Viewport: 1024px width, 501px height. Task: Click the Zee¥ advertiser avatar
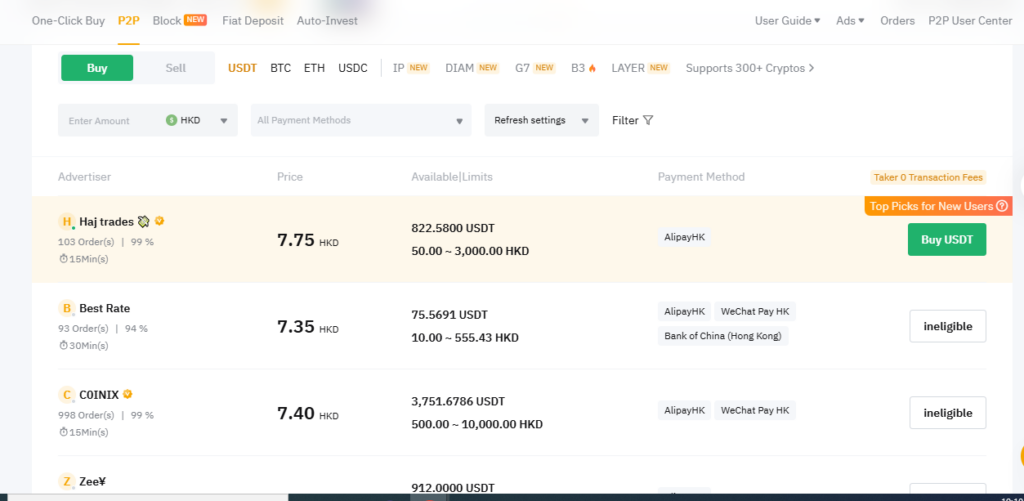(67, 482)
